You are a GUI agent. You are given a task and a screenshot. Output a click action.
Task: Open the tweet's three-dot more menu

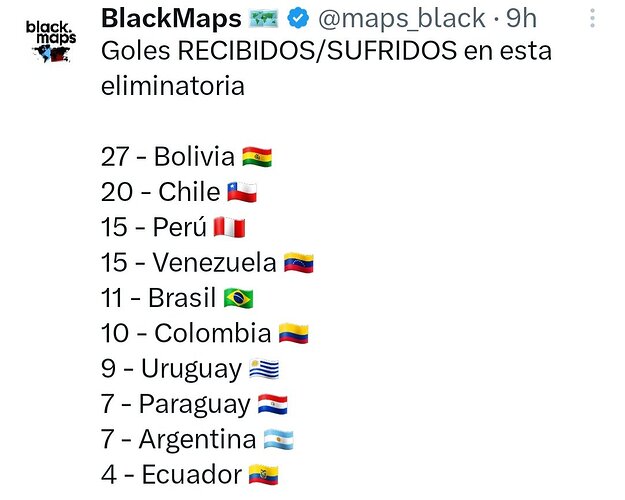[x=592, y=19]
